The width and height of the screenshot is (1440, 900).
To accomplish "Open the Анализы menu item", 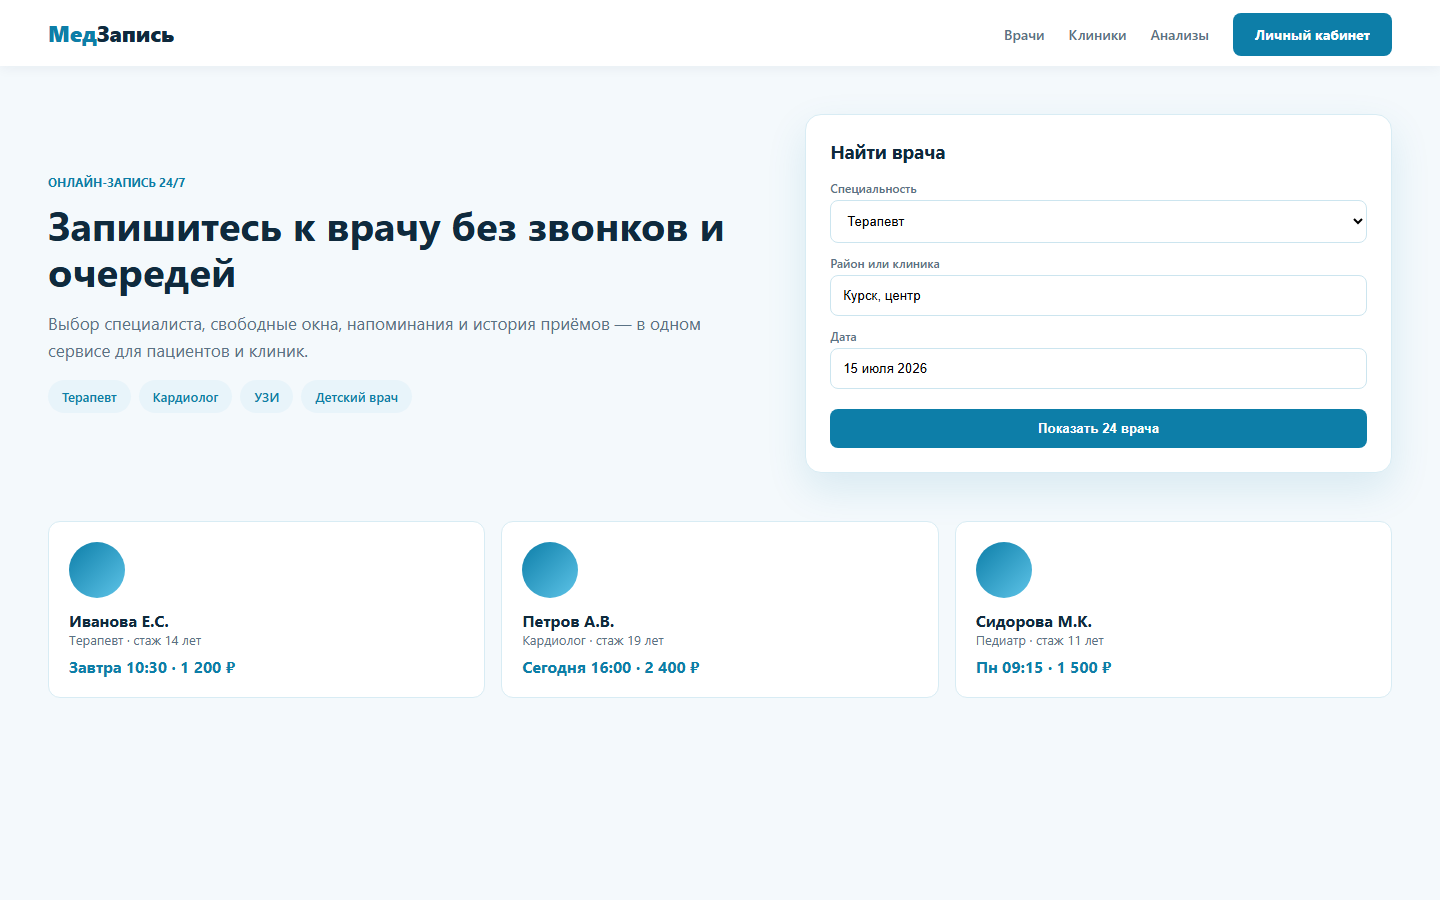I will coord(1179,35).
